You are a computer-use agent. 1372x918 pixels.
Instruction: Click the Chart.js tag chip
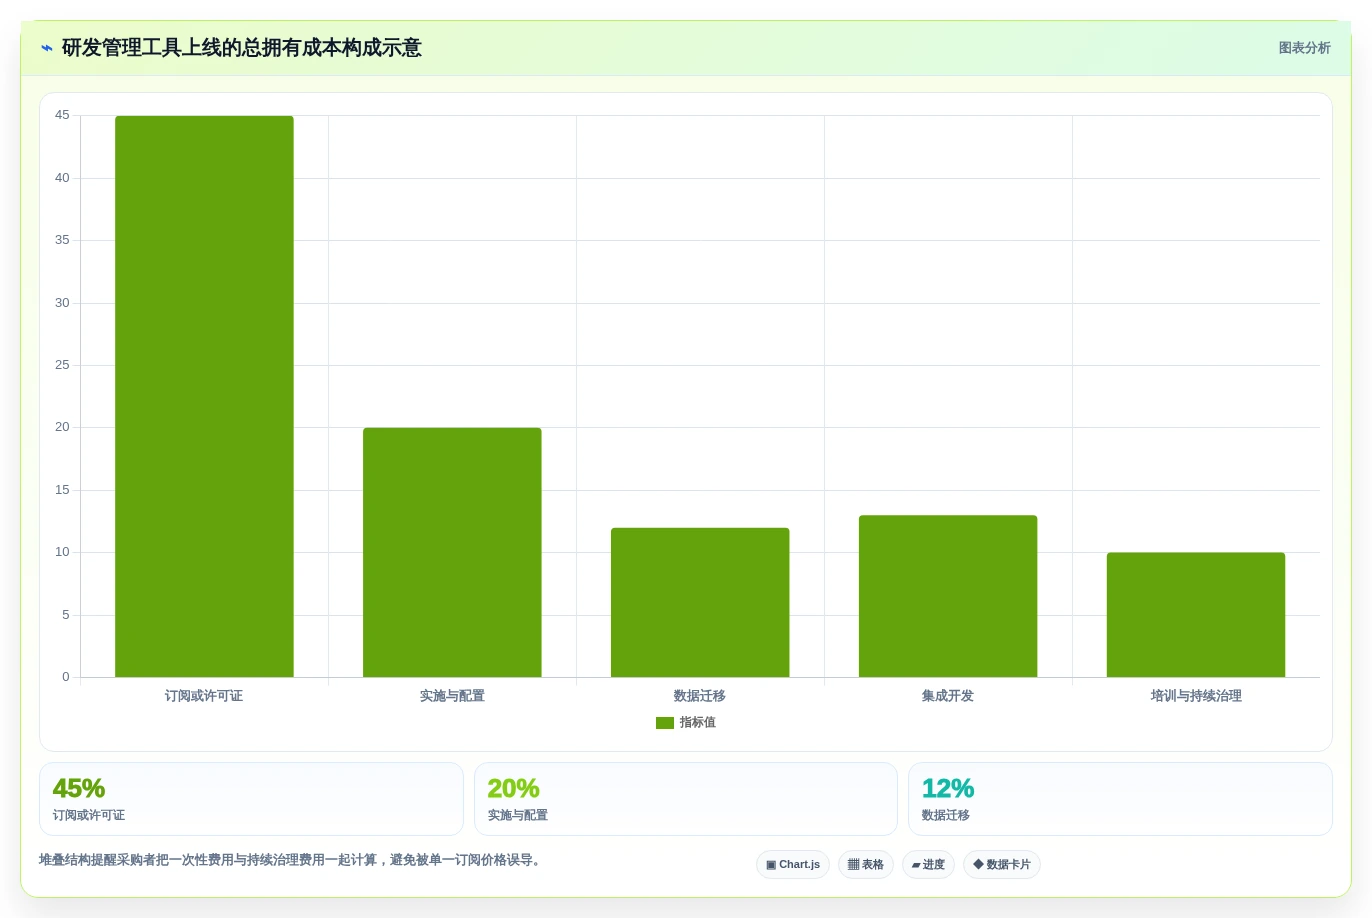coord(793,865)
